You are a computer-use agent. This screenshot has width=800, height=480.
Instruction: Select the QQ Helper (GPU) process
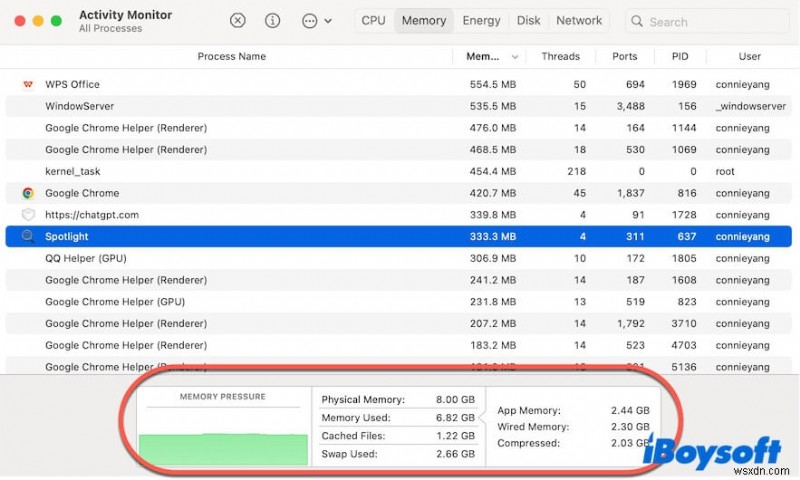(x=86, y=258)
